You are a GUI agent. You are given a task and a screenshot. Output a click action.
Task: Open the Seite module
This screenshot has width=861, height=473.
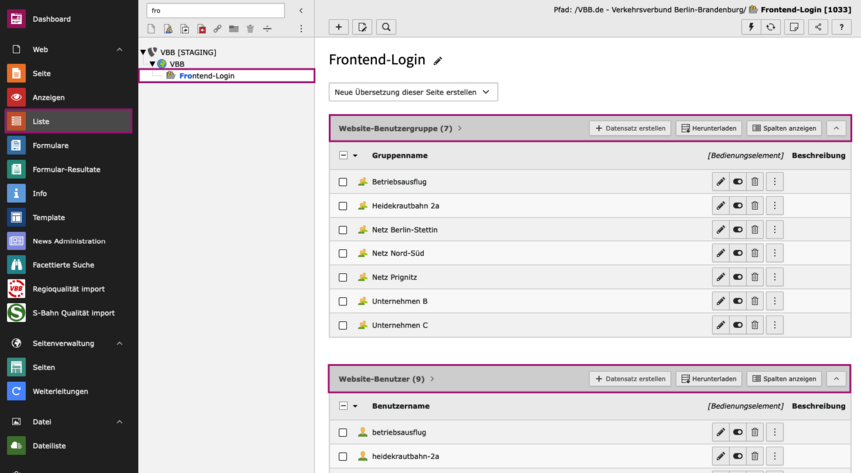[x=69, y=74]
